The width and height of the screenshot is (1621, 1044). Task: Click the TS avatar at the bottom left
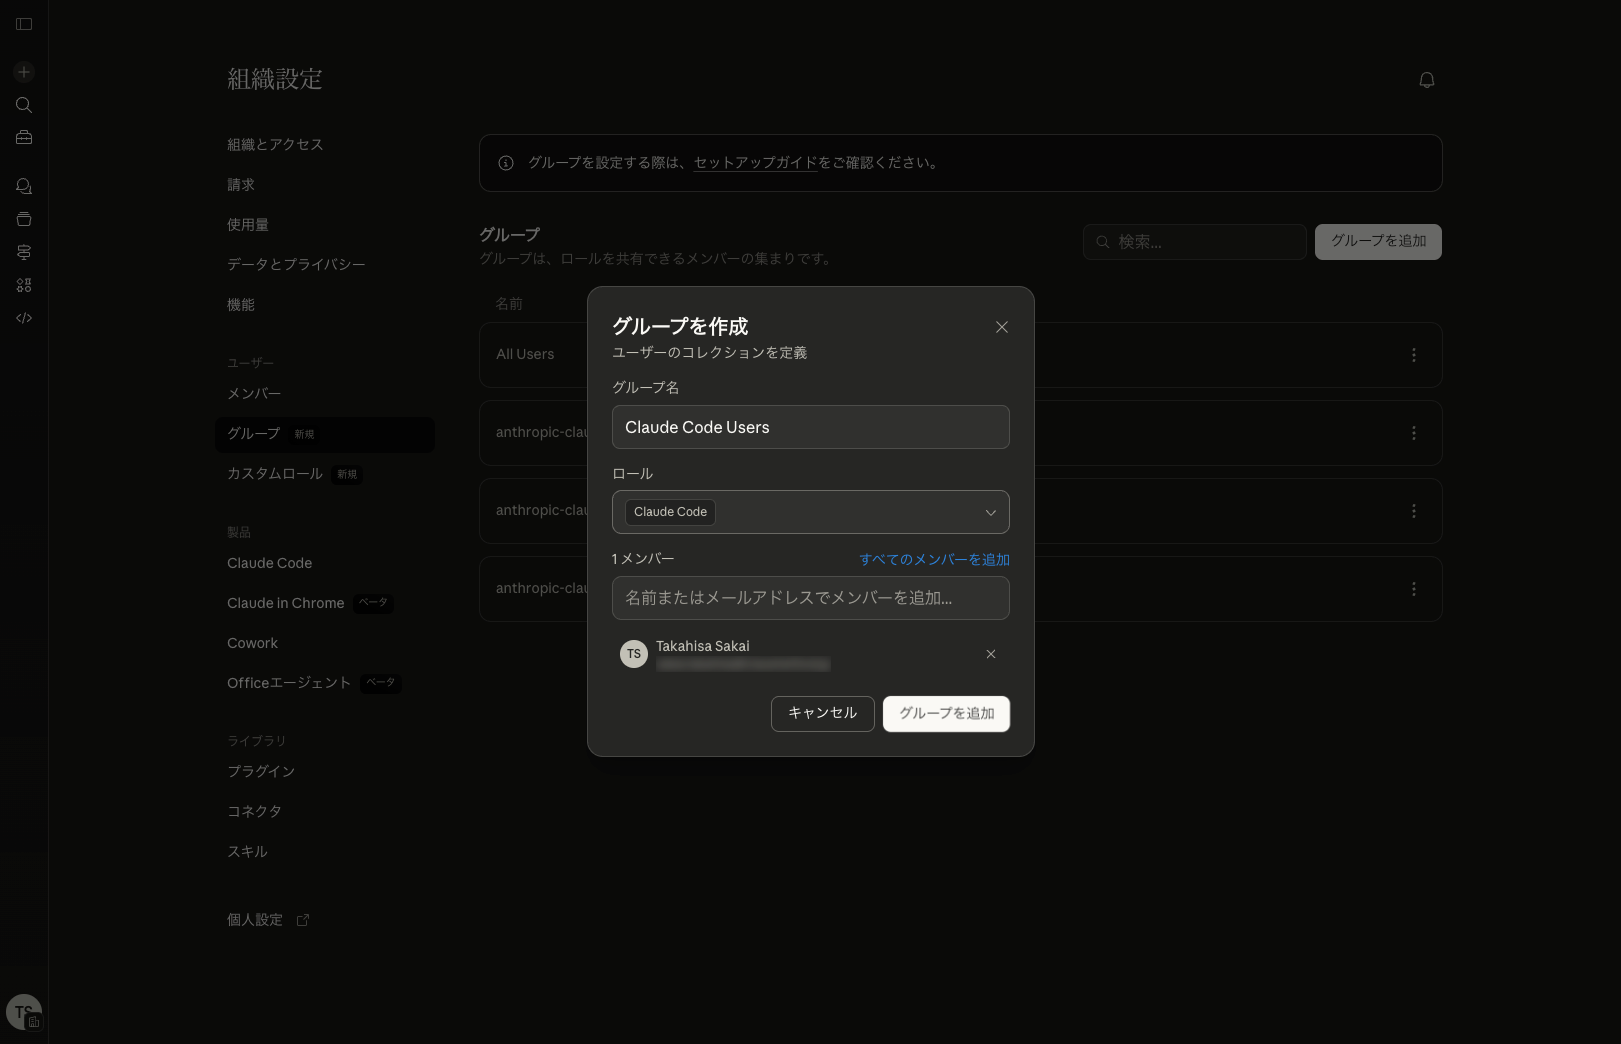(24, 1011)
